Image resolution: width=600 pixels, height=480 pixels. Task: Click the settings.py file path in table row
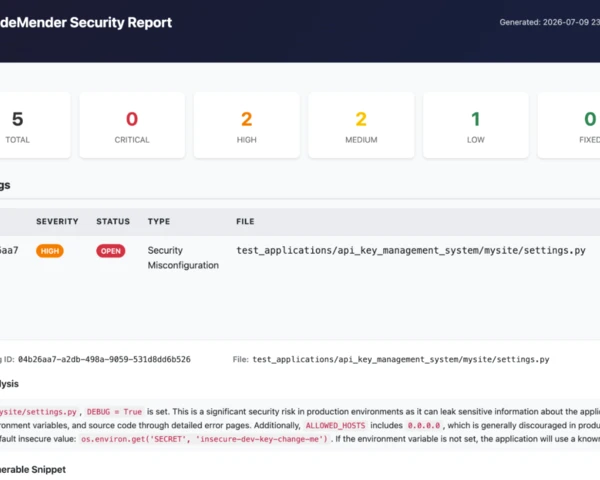pos(411,250)
